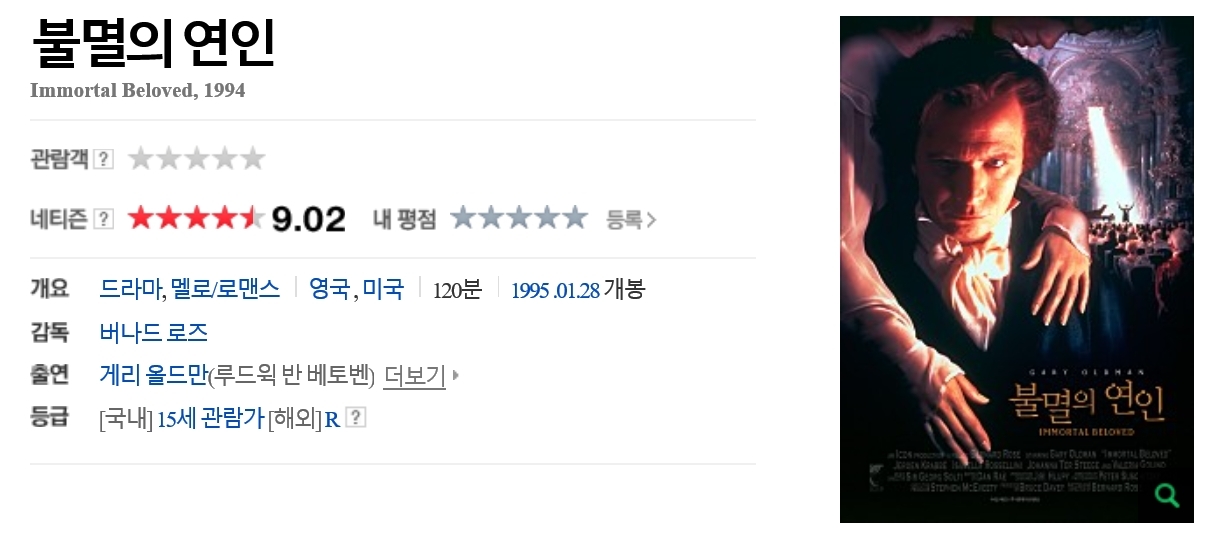The width and height of the screenshot is (1218, 542).
Task: Click the gray 관람객 rating stars
Action: pos(197,158)
